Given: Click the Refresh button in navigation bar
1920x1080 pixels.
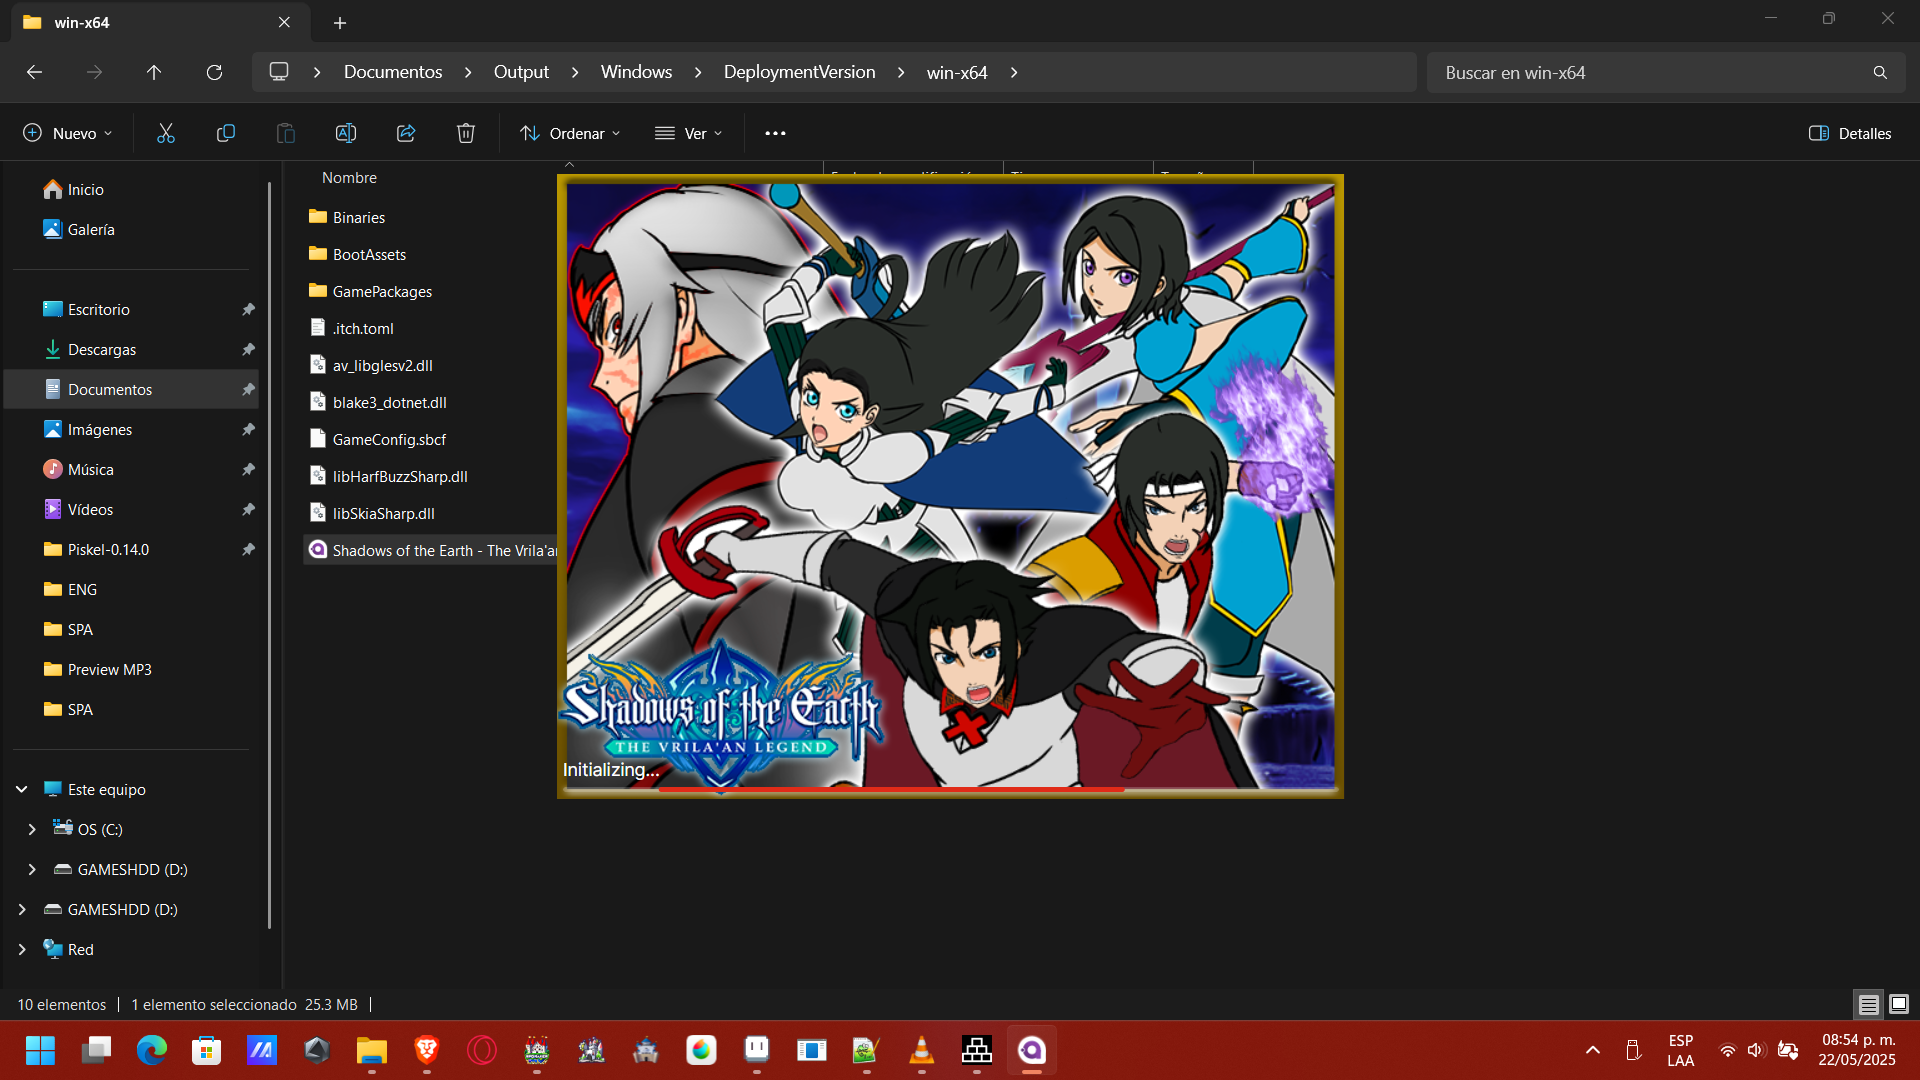Looking at the screenshot, I should (x=214, y=72).
